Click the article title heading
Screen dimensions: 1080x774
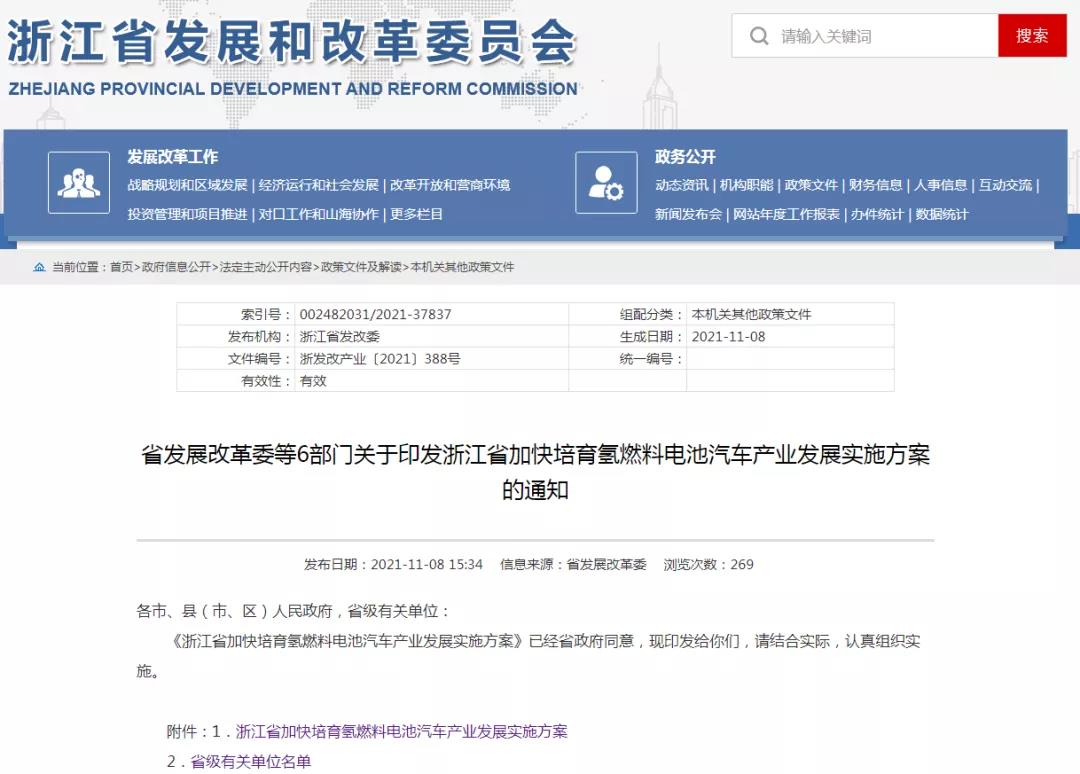(x=535, y=472)
